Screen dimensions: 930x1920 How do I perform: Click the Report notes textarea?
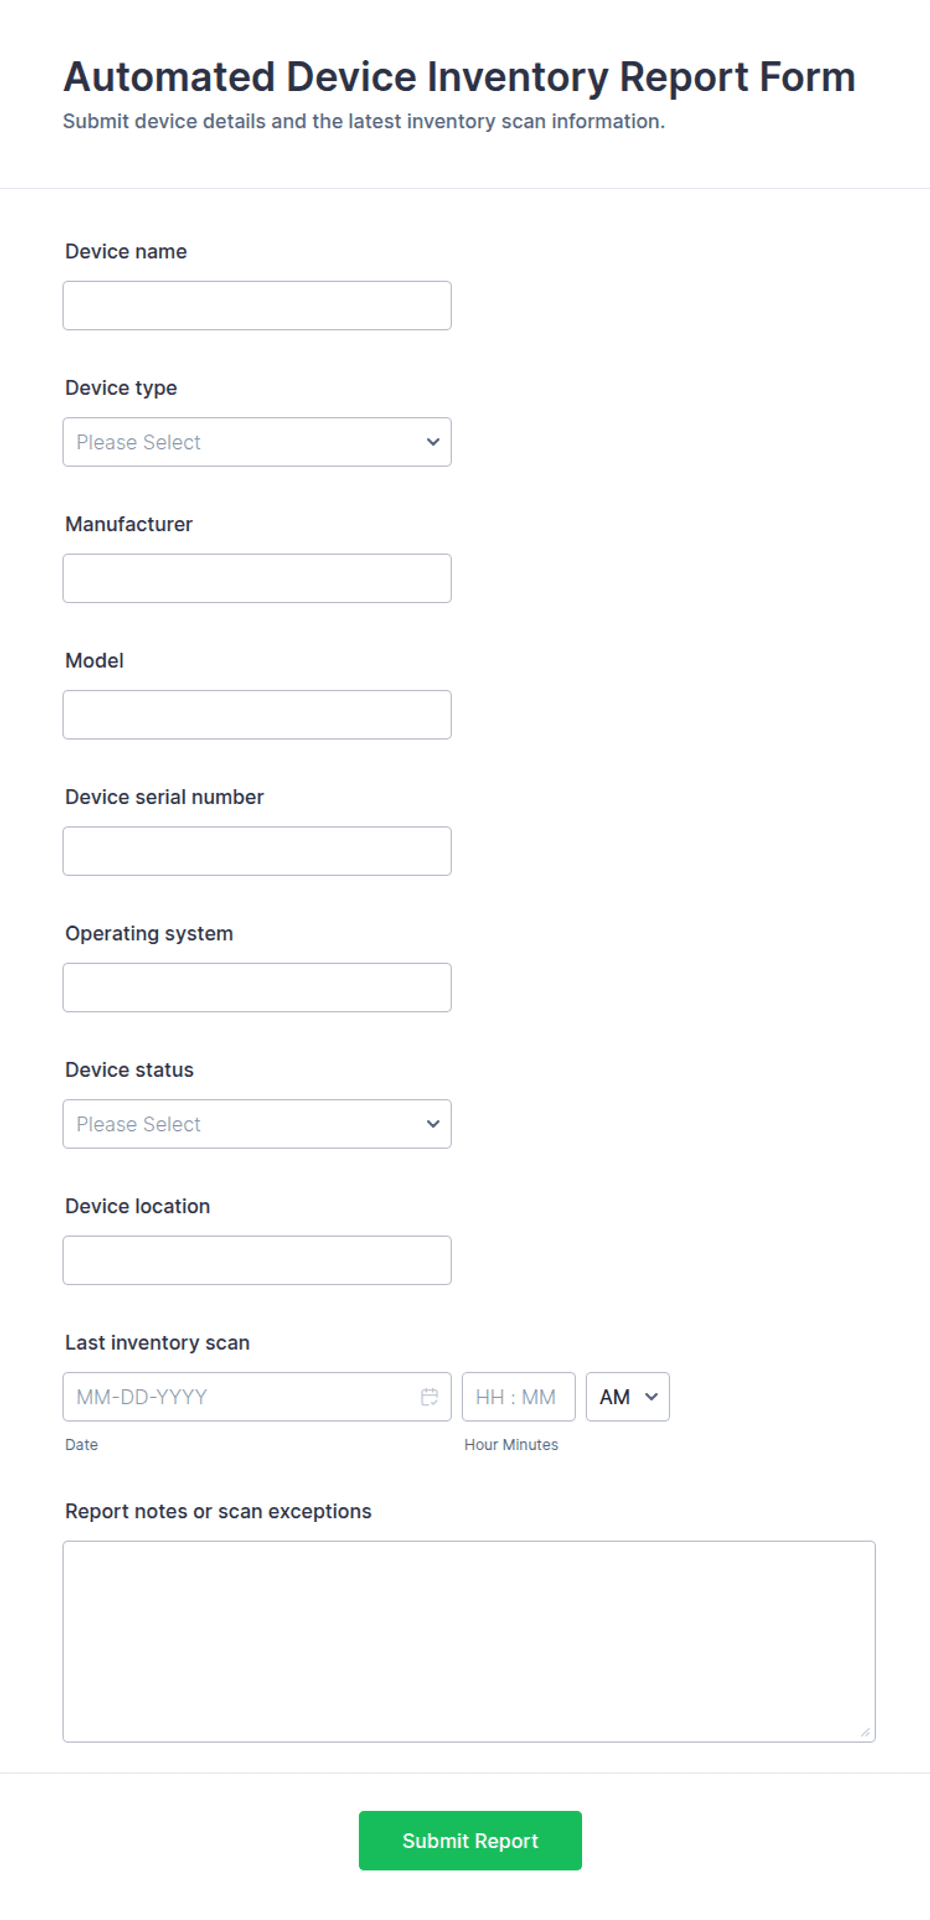pyautogui.click(x=469, y=1642)
